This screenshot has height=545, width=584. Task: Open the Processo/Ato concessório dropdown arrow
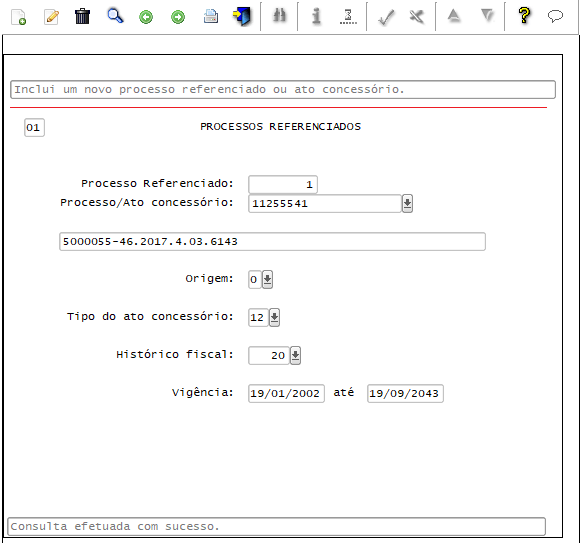pos(407,204)
